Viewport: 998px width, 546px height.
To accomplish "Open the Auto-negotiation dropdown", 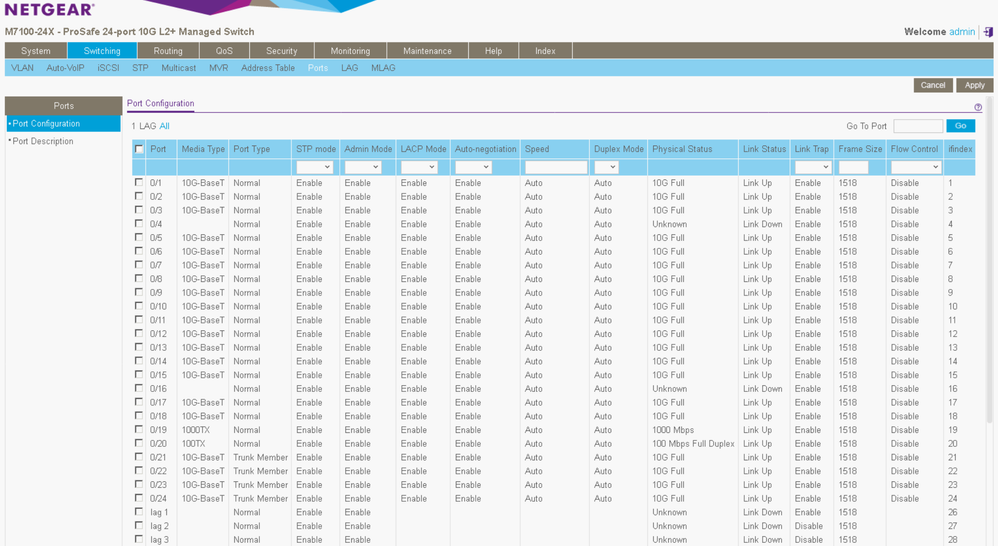I will click(473, 167).
